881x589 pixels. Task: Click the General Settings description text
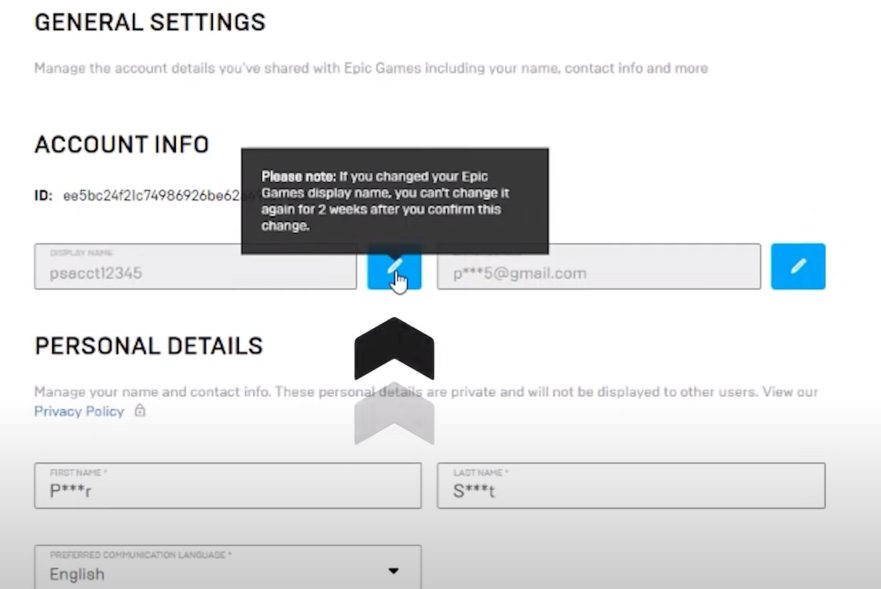point(370,69)
